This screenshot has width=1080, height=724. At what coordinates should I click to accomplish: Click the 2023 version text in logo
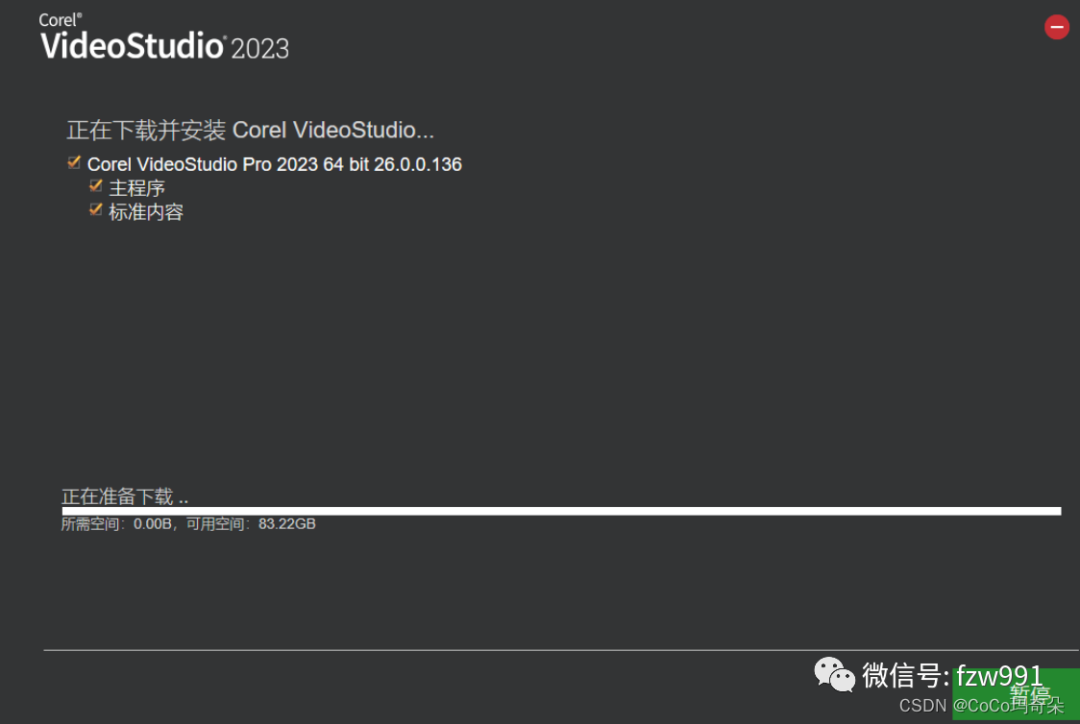click(260, 48)
